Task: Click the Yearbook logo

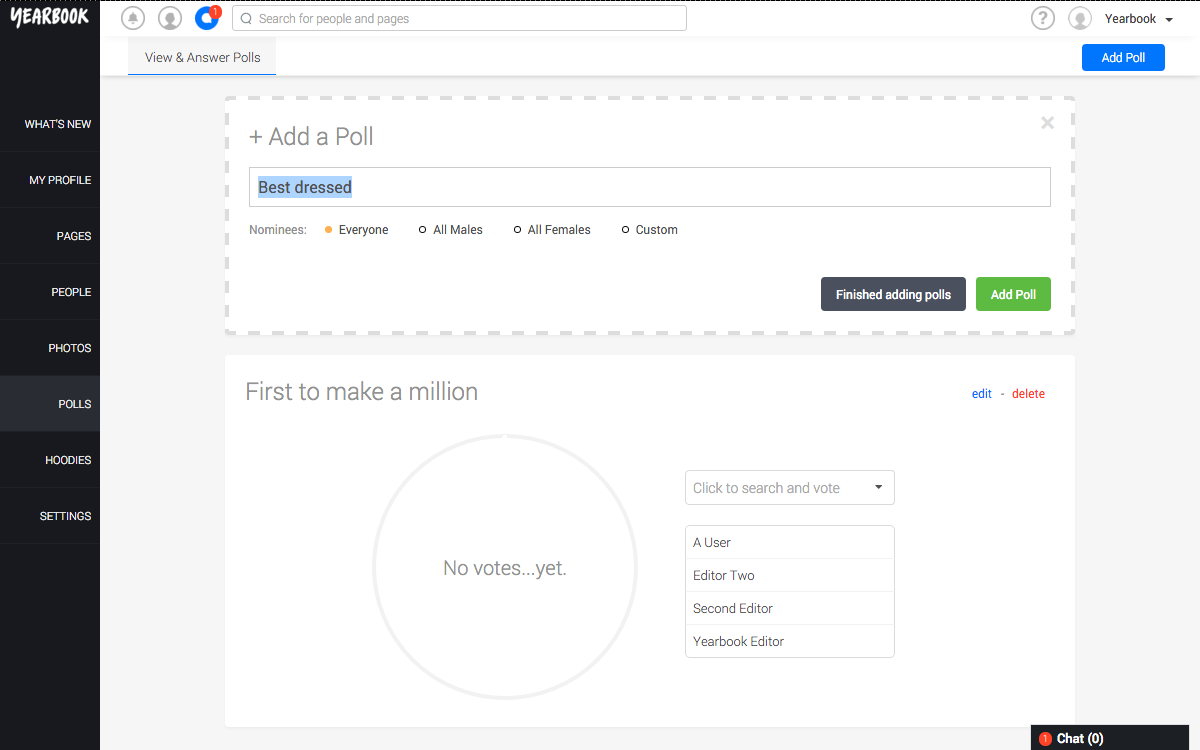Action: tap(50, 17)
